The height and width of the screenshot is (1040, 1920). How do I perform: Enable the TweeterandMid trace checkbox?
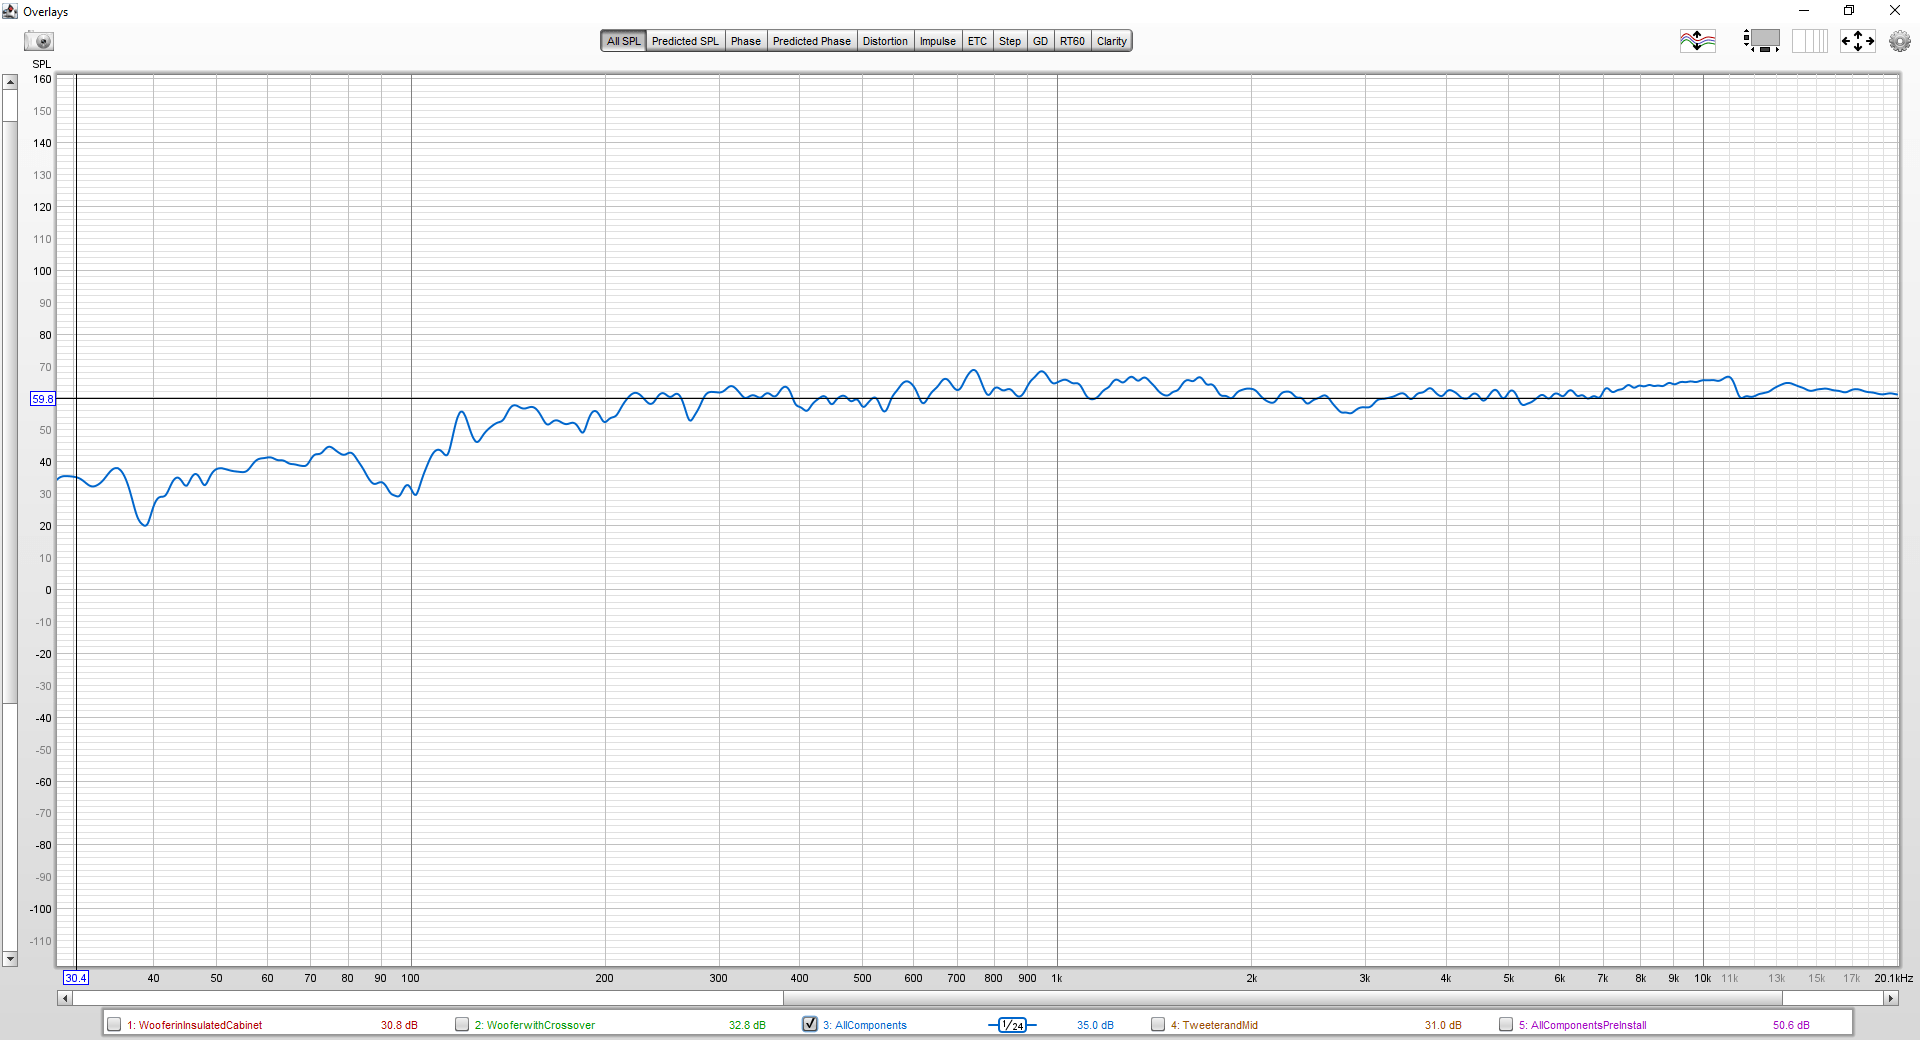pos(1158,1024)
